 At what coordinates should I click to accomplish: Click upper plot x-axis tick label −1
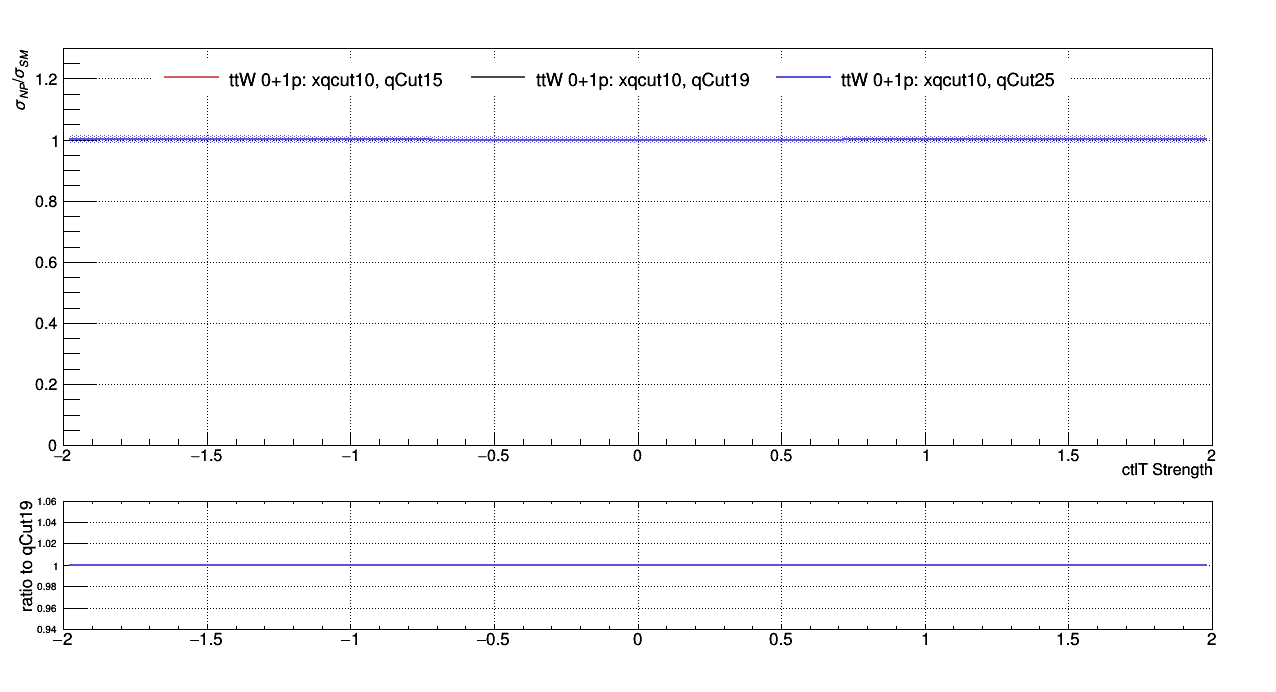(x=350, y=456)
